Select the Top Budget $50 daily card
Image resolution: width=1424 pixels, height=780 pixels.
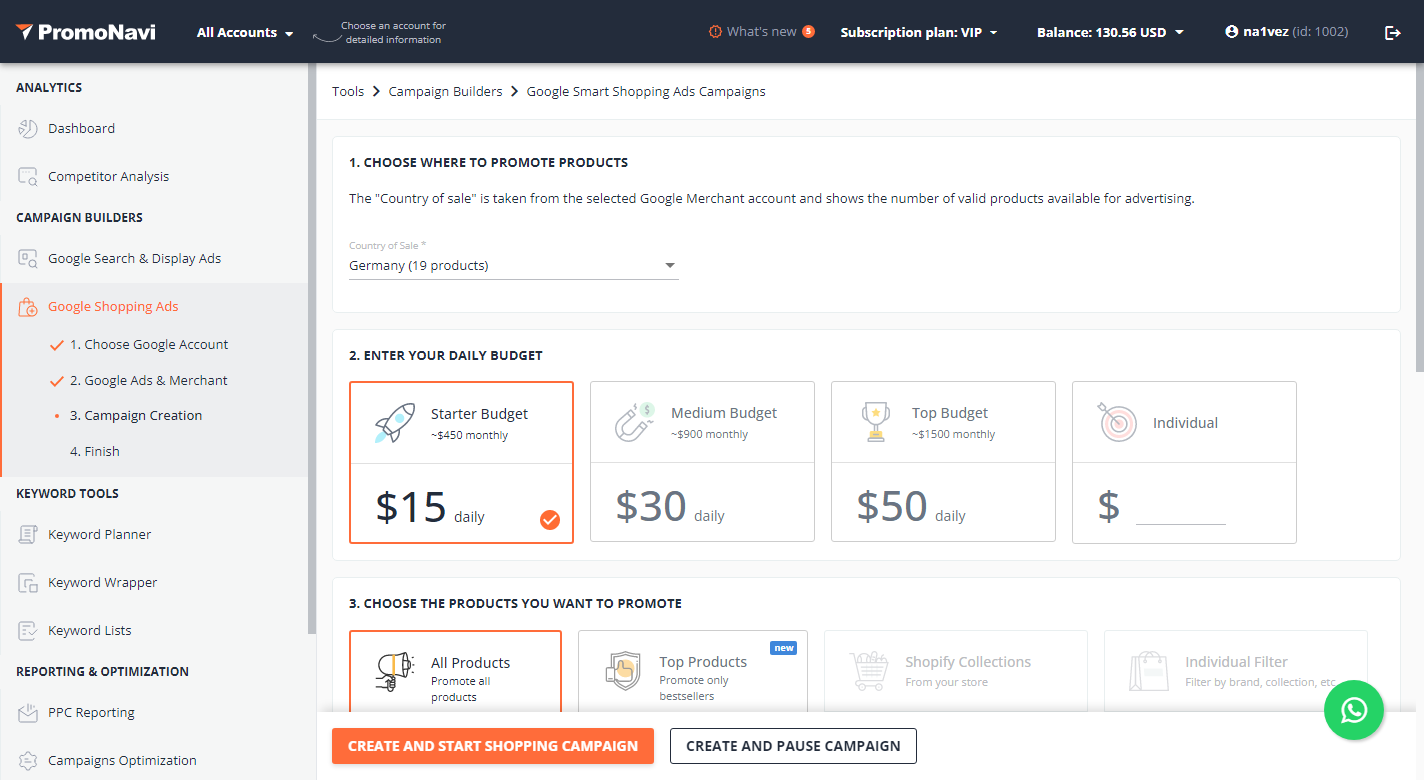[943, 461]
